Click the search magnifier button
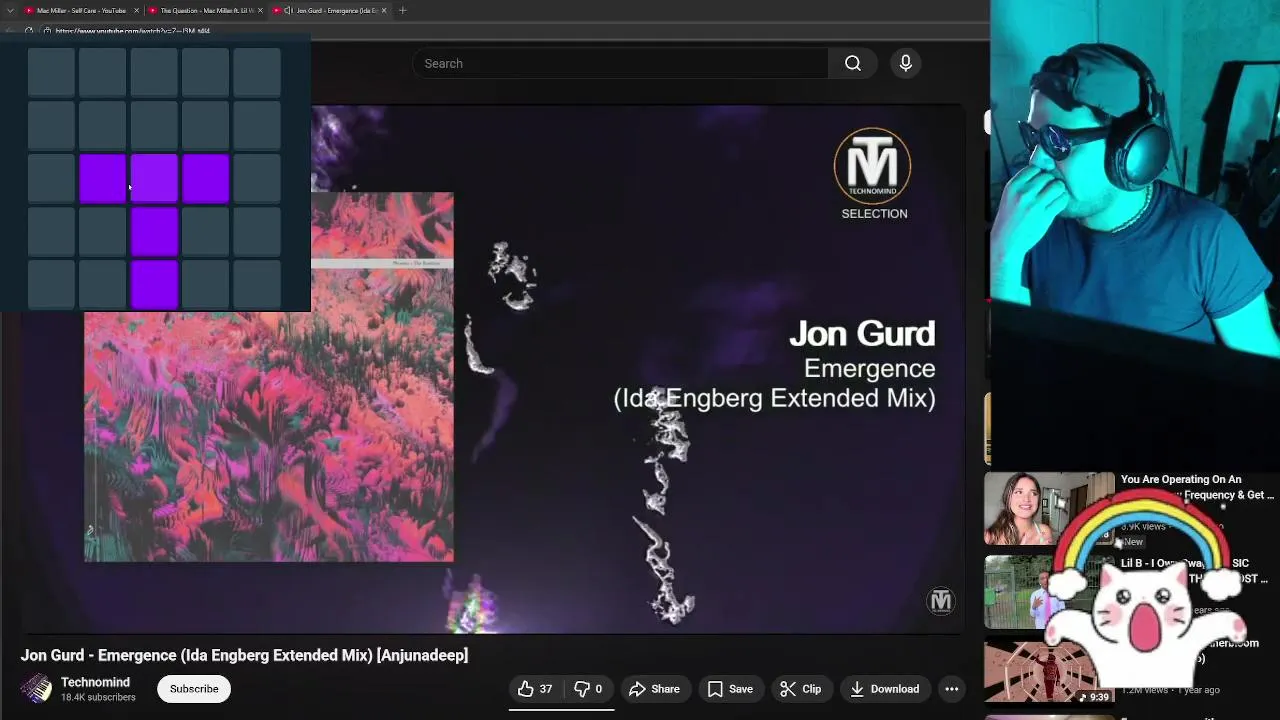The width and height of the screenshot is (1280, 720). pyautogui.click(x=853, y=63)
